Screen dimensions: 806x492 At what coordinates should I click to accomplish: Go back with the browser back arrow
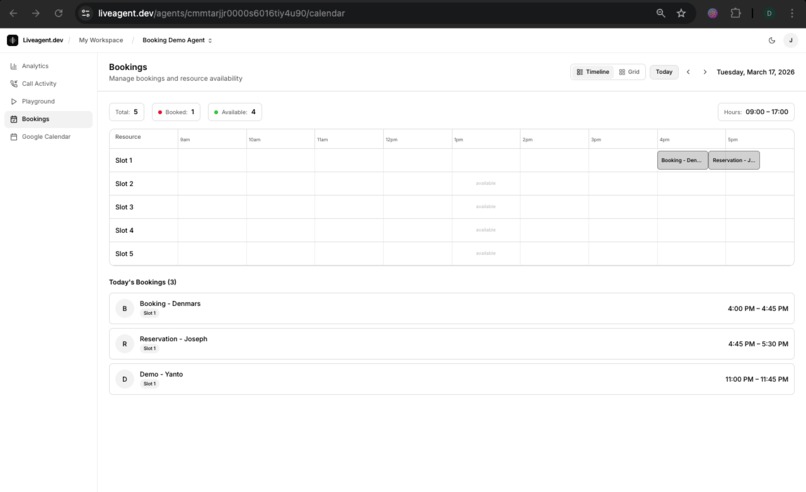pos(13,13)
